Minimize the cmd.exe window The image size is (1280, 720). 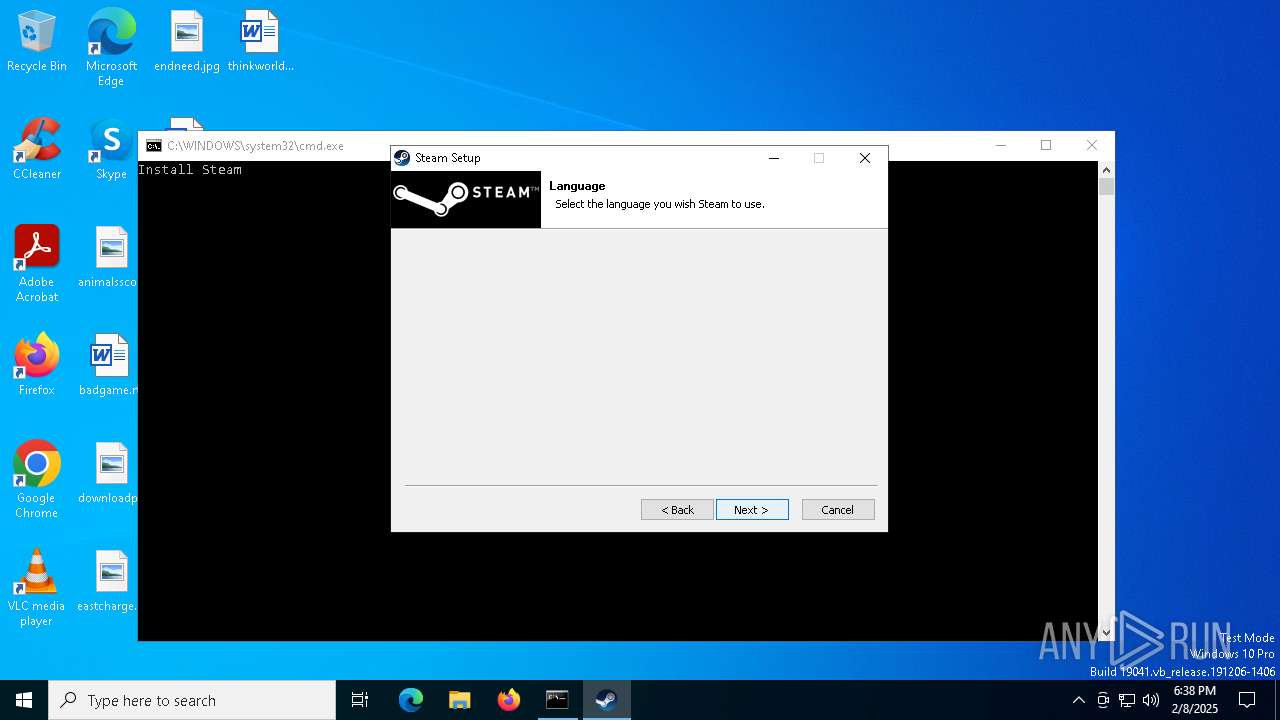click(1000, 146)
